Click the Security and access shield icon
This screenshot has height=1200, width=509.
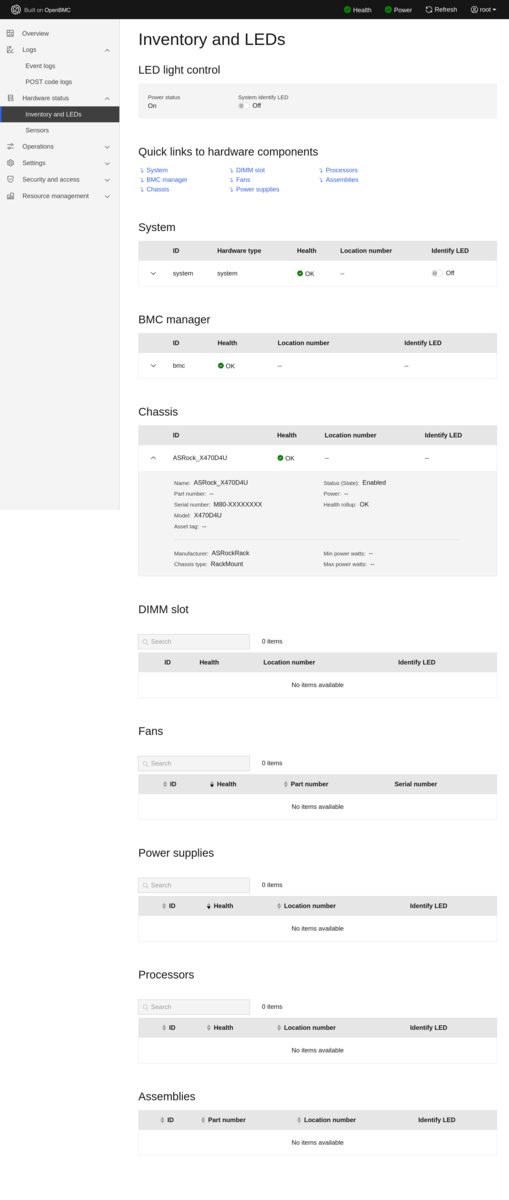(x=10, y=179)
